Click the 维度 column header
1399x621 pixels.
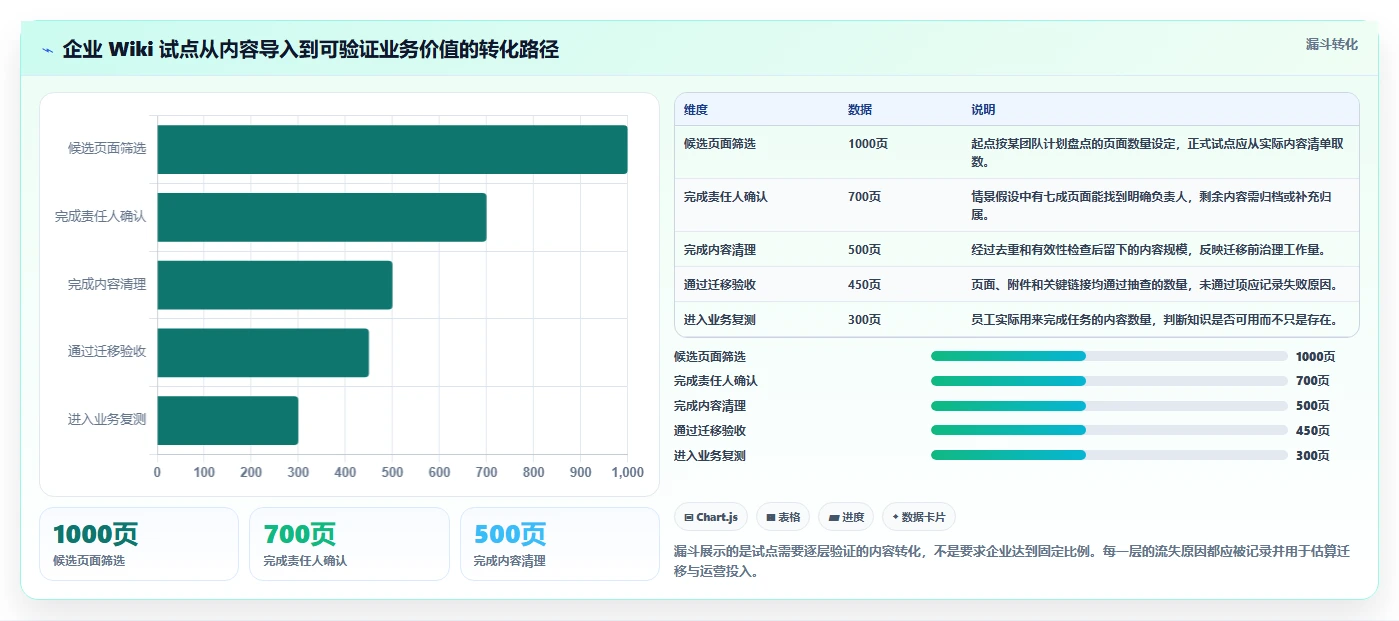click(696, 110)
